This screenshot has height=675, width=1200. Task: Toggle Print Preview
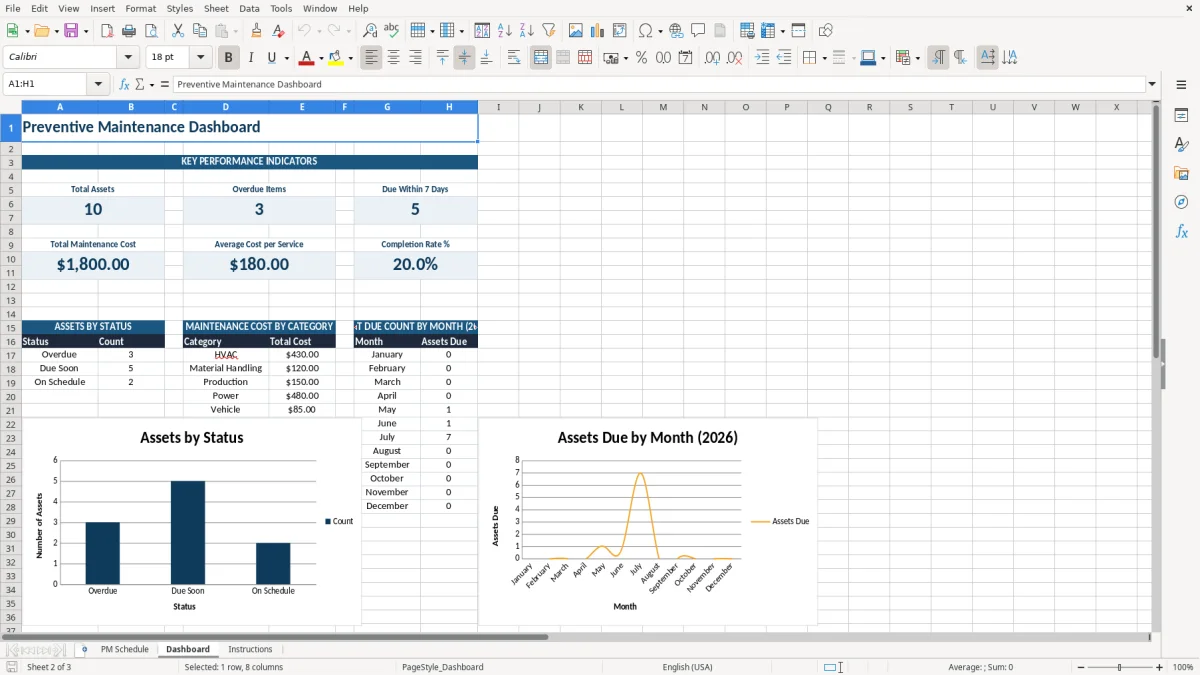(x=150, y=31)
